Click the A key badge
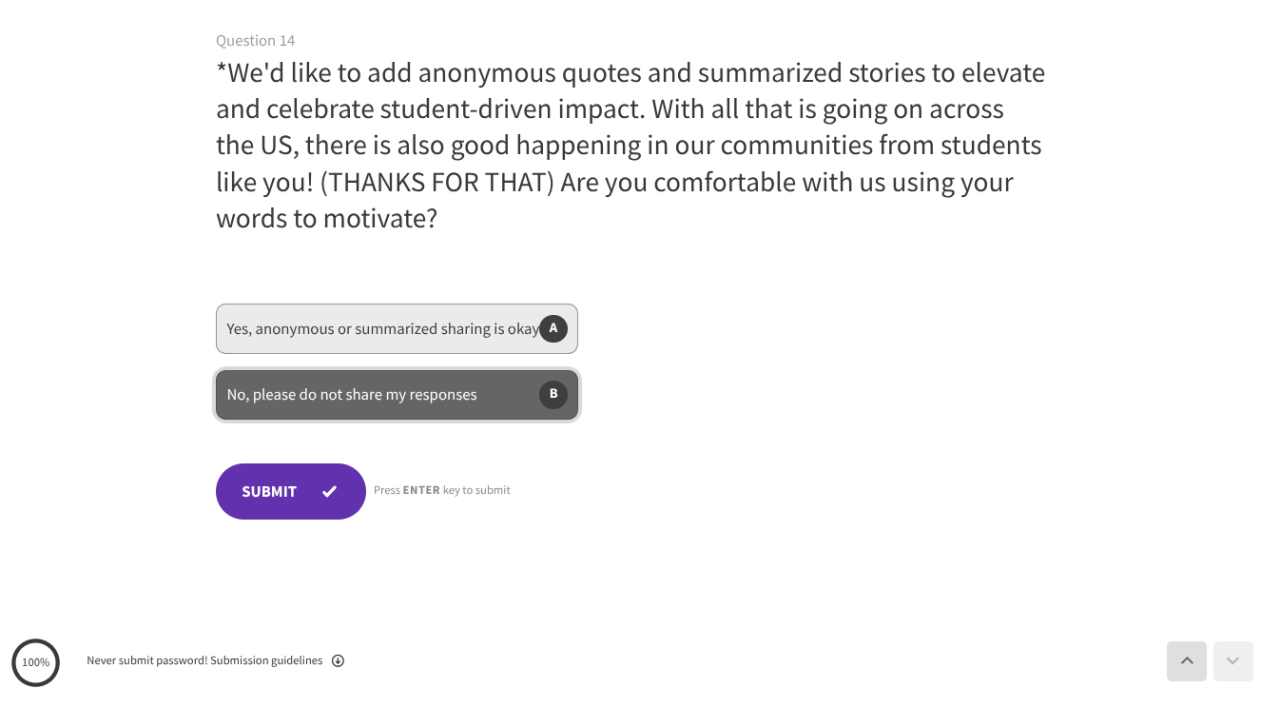Image resolution: width=1280 pixels, height=708 pixels. [x=553, y=328]
